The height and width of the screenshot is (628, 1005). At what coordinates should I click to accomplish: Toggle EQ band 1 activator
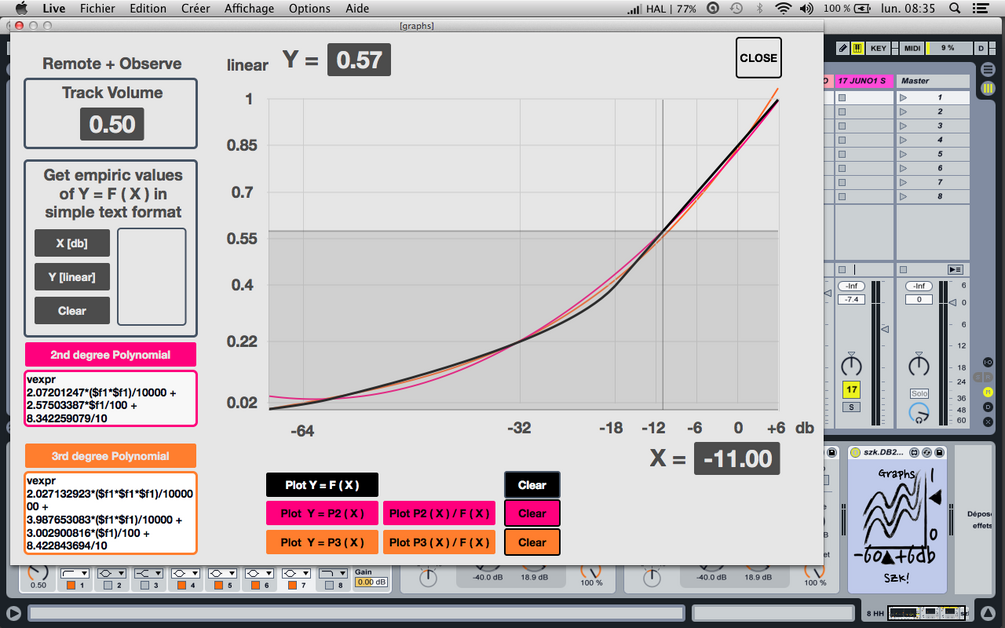point(71,585)
